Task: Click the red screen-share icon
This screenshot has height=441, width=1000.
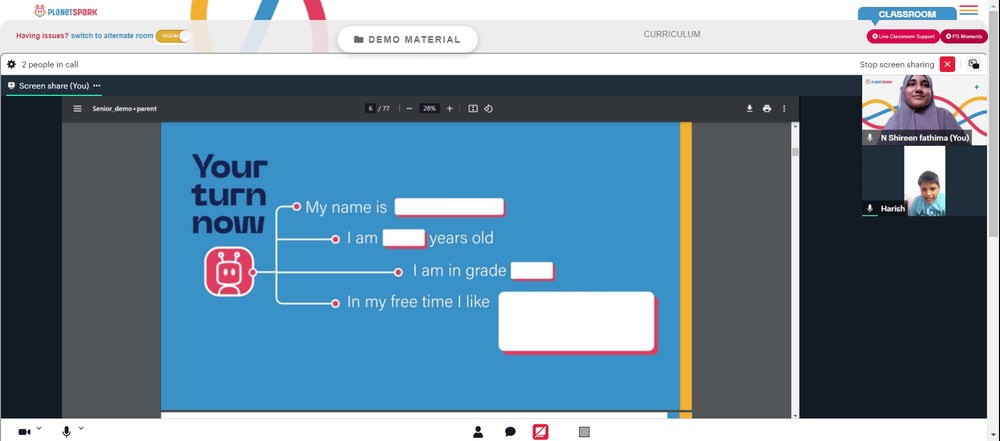Action: tap(540, 432)
